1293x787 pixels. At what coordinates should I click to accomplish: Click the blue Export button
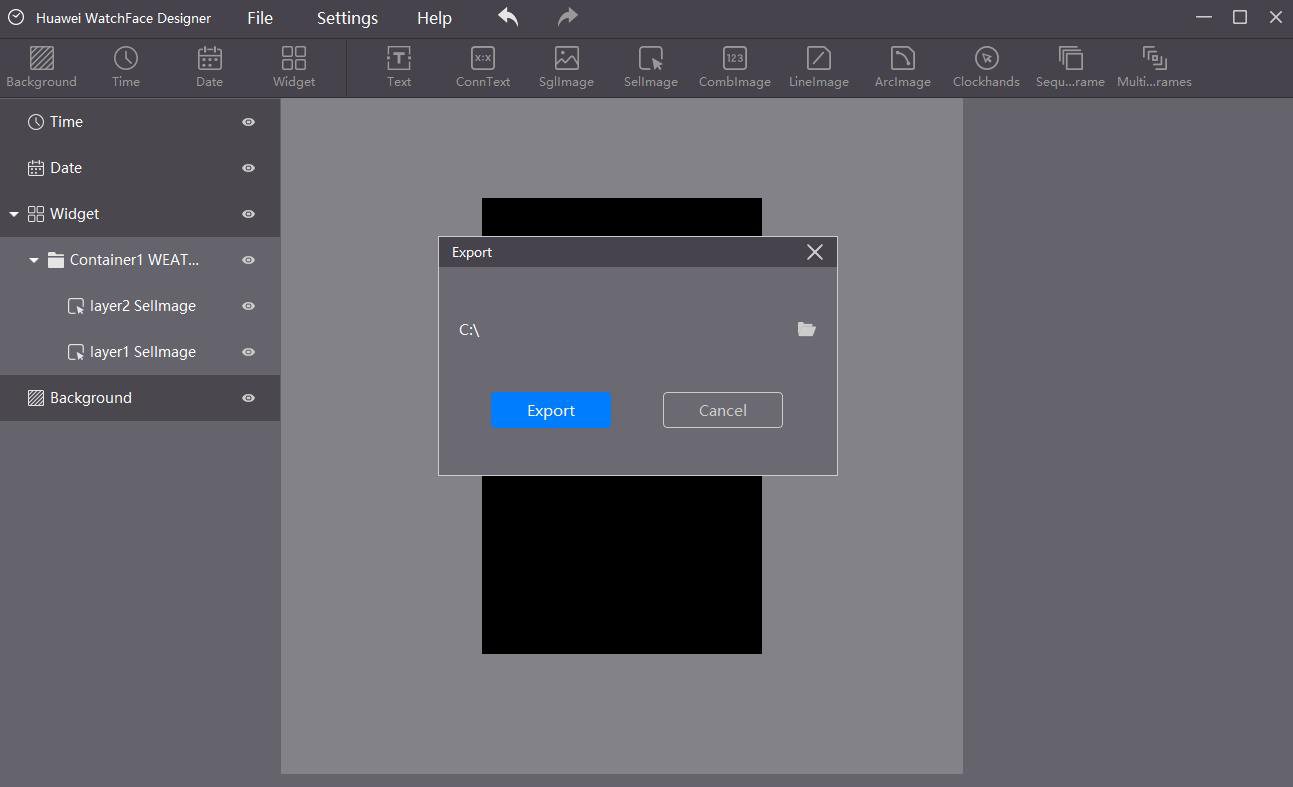click(x=550, y=410)
